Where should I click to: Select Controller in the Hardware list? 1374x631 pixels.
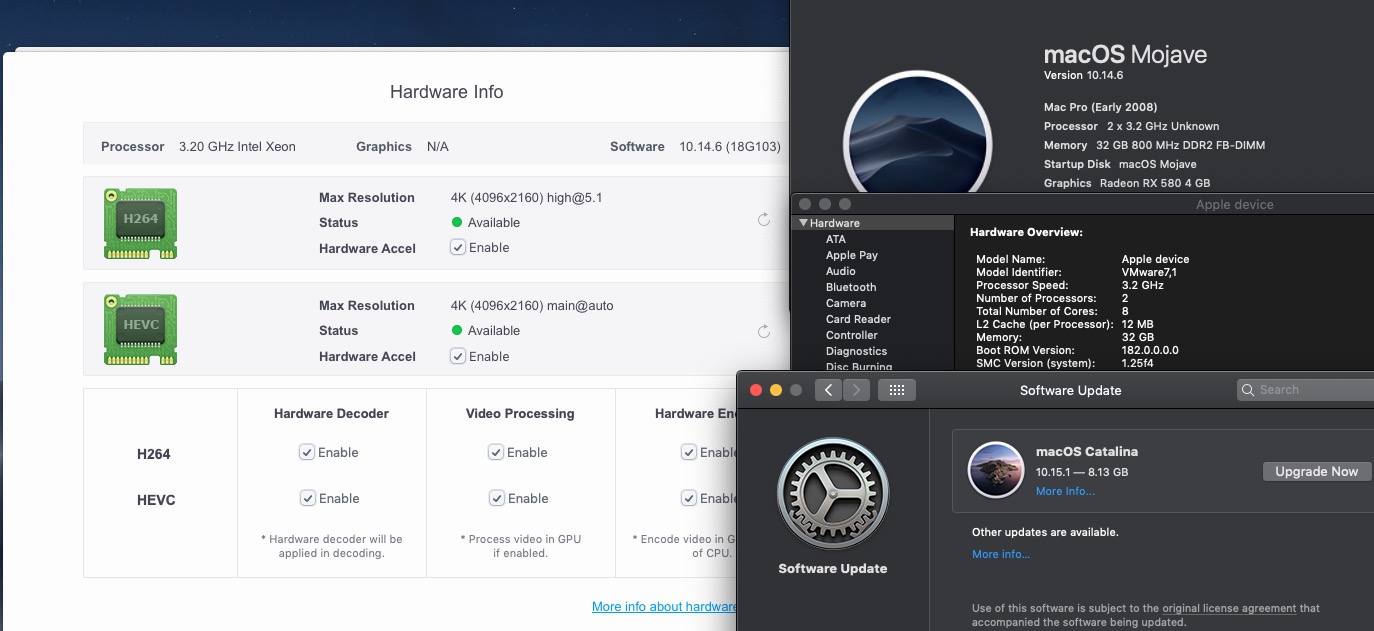852,335
